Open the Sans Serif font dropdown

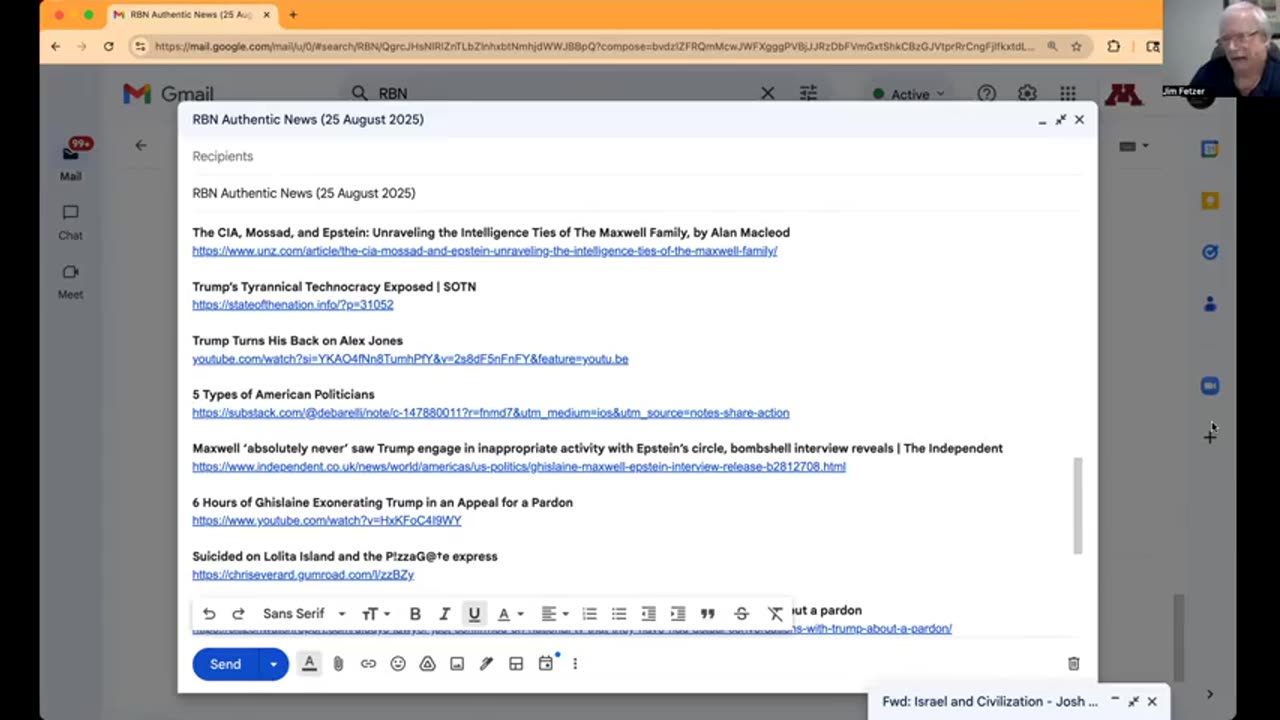pos(304,614)
